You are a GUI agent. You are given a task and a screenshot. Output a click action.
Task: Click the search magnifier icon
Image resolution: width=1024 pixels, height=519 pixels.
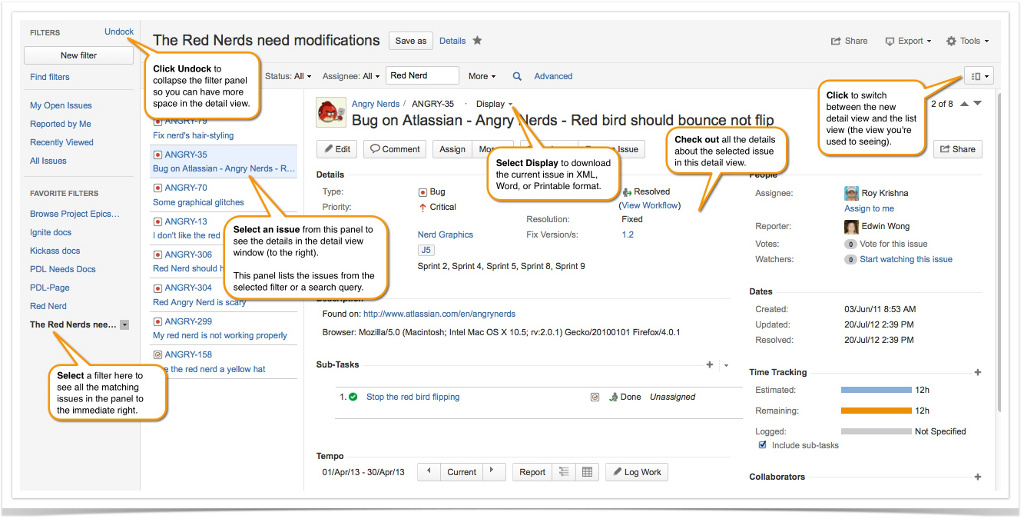click(517, 76)
